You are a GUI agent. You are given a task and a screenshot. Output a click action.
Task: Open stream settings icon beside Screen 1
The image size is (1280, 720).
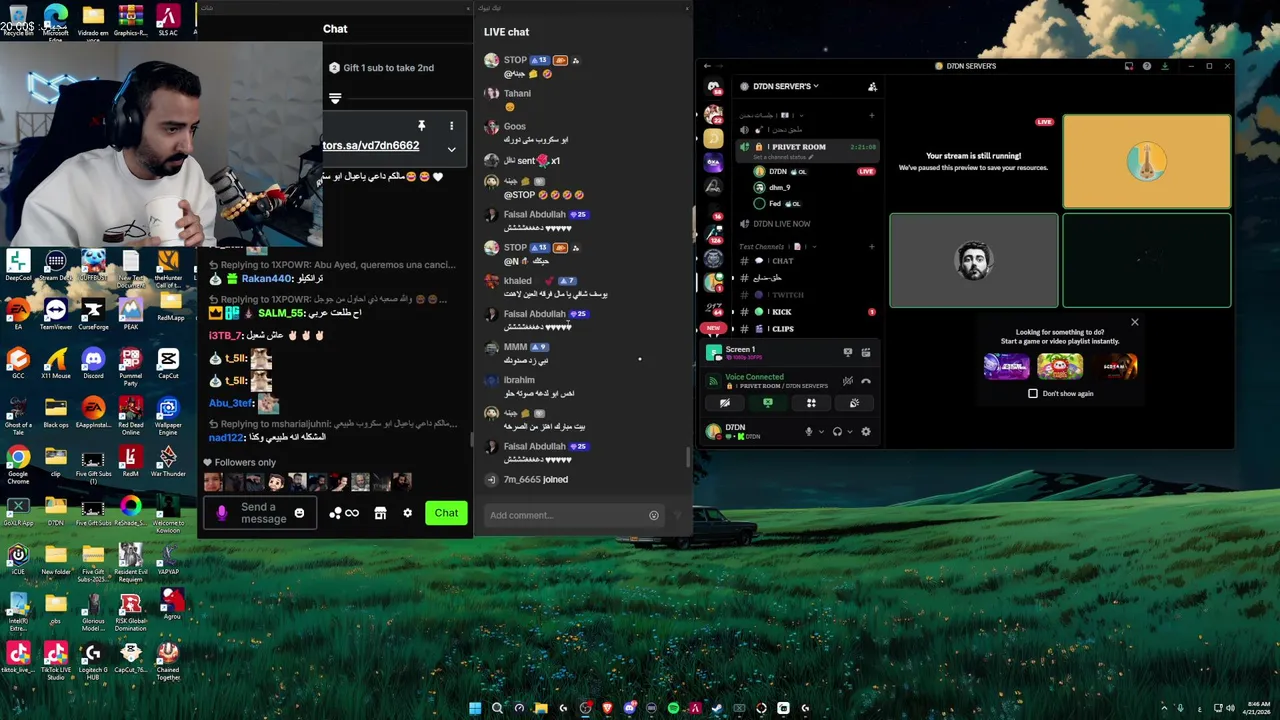click(866, 352)
